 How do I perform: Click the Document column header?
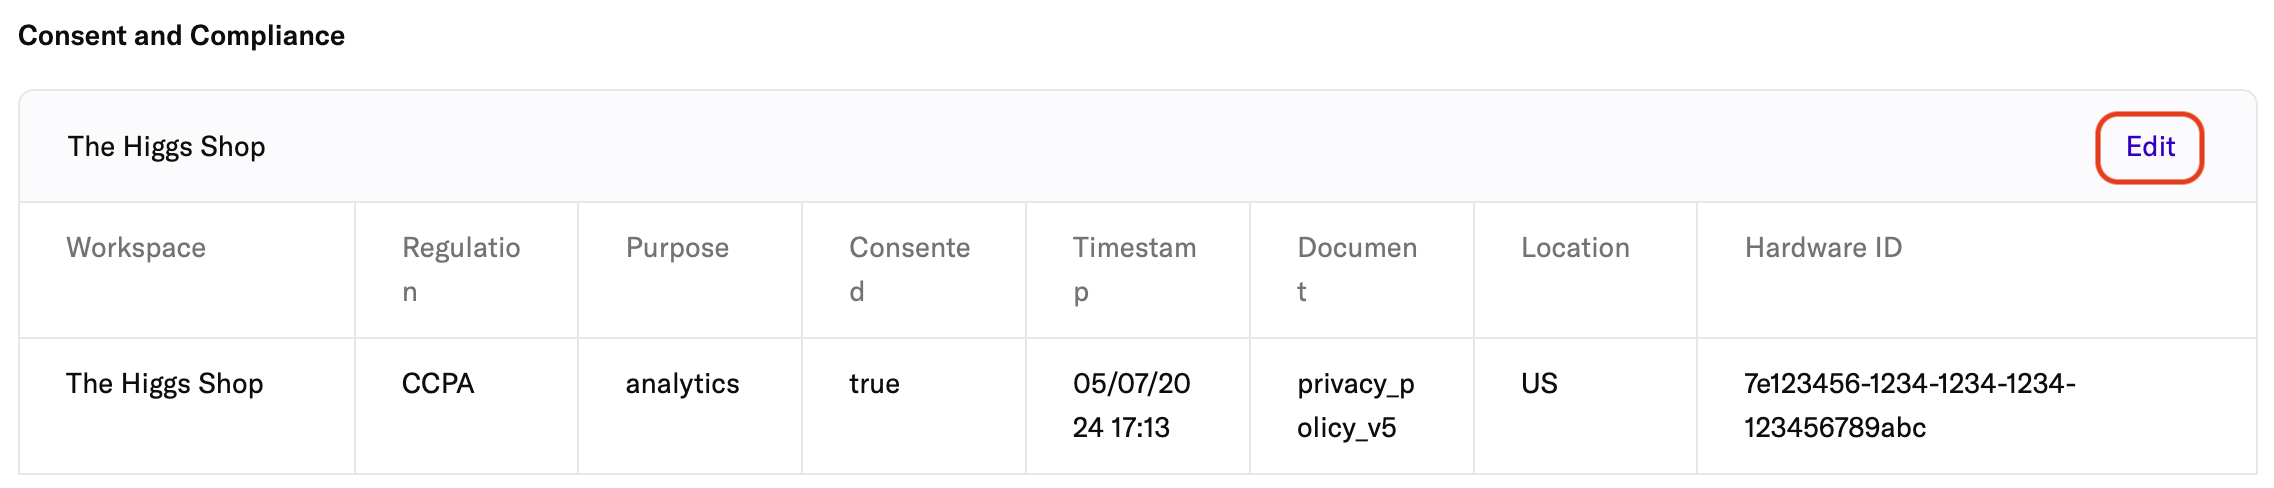(1357, 270)
